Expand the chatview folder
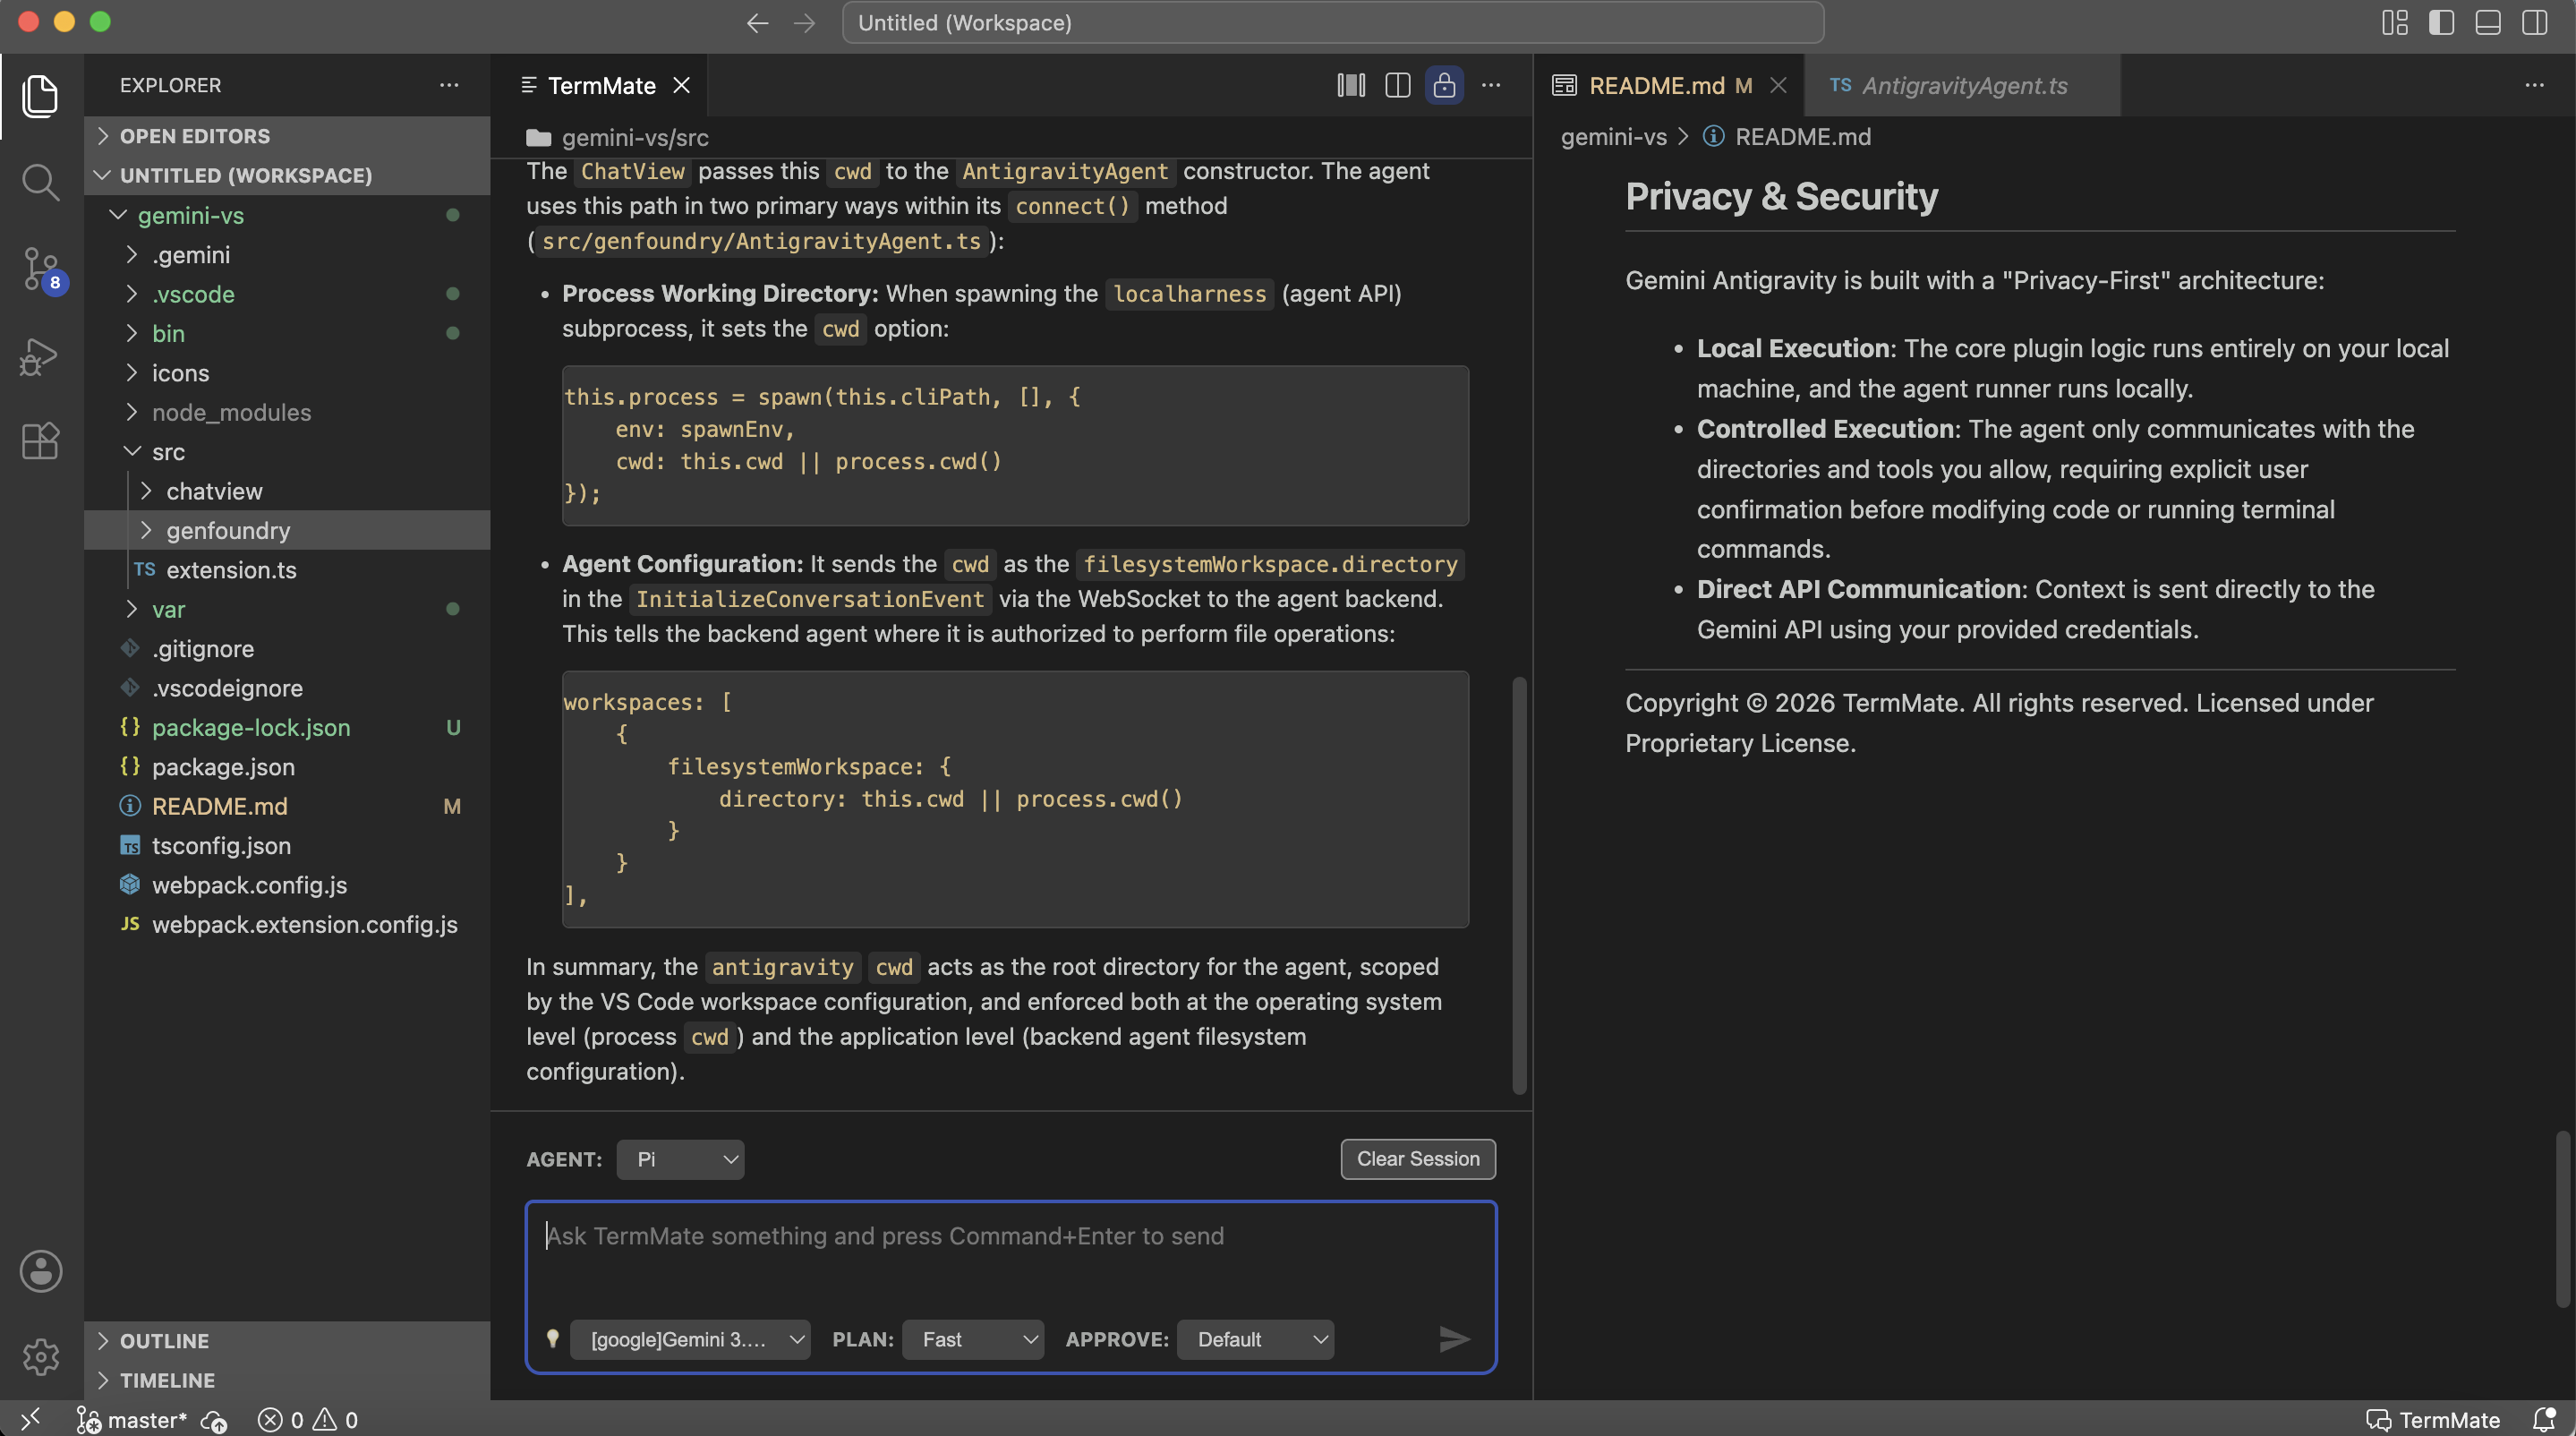Viewport: 2576px width, 1436px height. tap(287, 491)
